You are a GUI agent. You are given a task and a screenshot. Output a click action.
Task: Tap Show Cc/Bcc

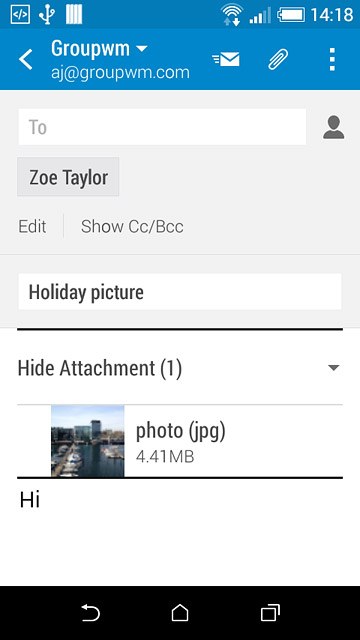132,226
